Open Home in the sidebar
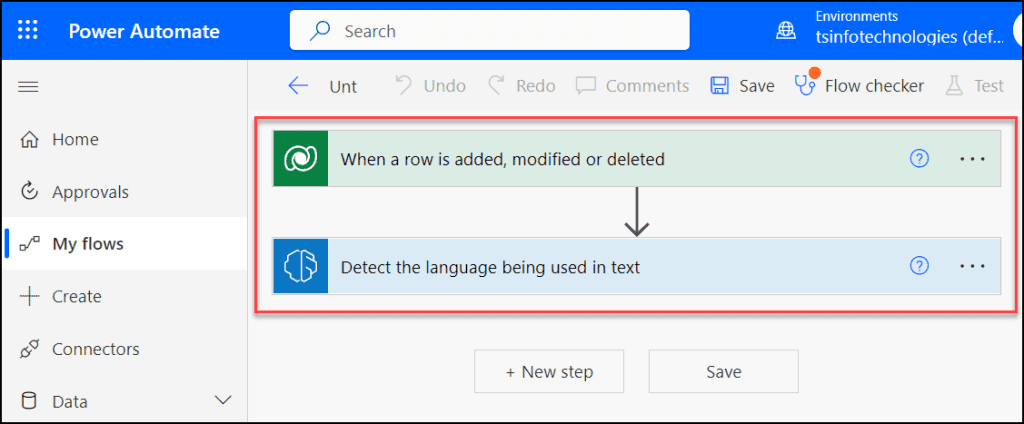Image resolution: width=1024 pixels, height=424 pixels. pos(124,140)
